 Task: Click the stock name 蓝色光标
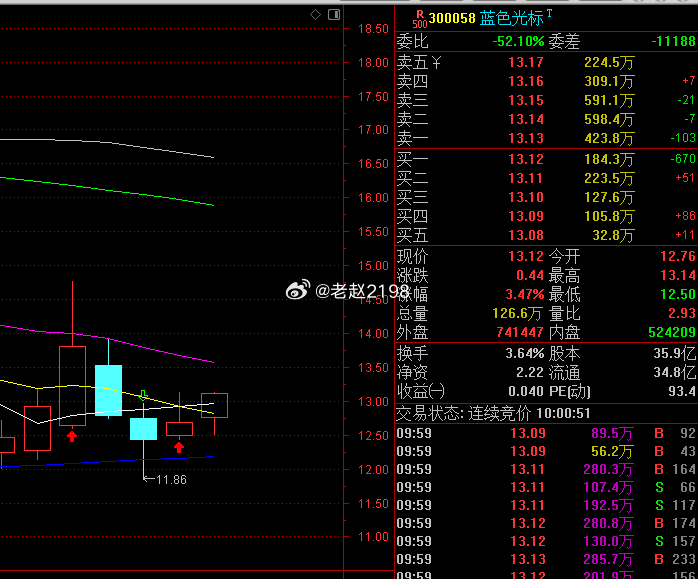point(512,18)
